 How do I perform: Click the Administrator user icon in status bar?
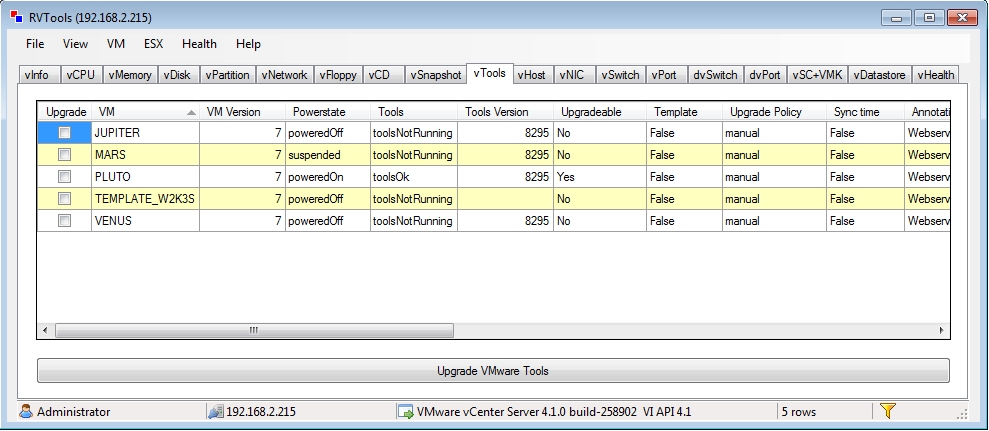(x=26, y=411)
